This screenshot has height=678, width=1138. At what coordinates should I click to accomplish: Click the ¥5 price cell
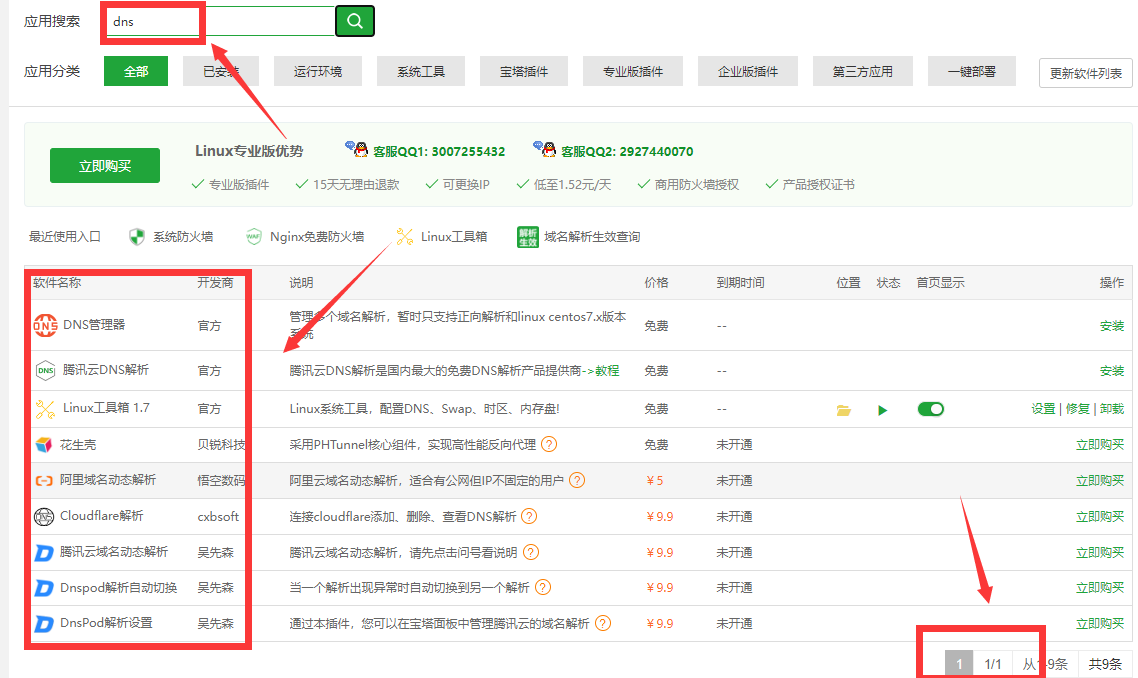pos(655,481)
